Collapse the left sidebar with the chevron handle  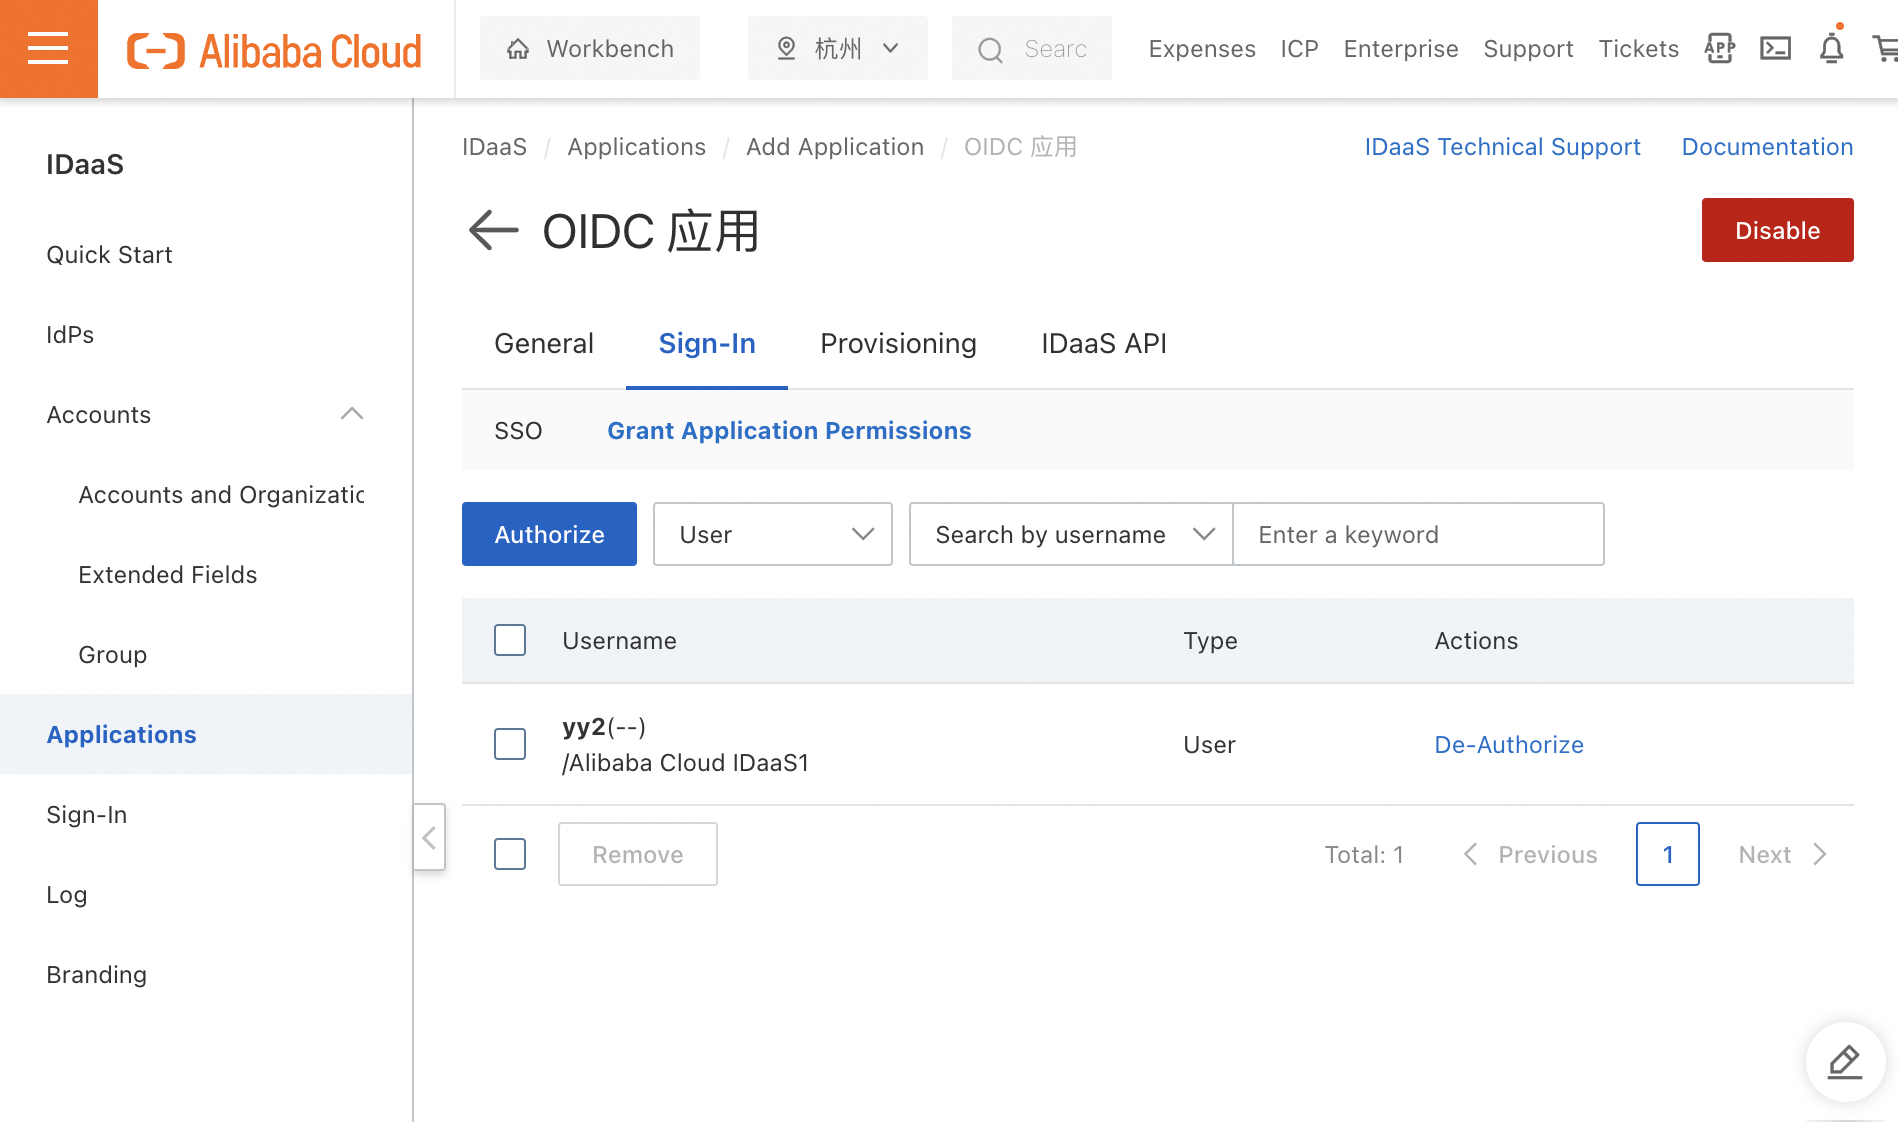tap(428, 838)
